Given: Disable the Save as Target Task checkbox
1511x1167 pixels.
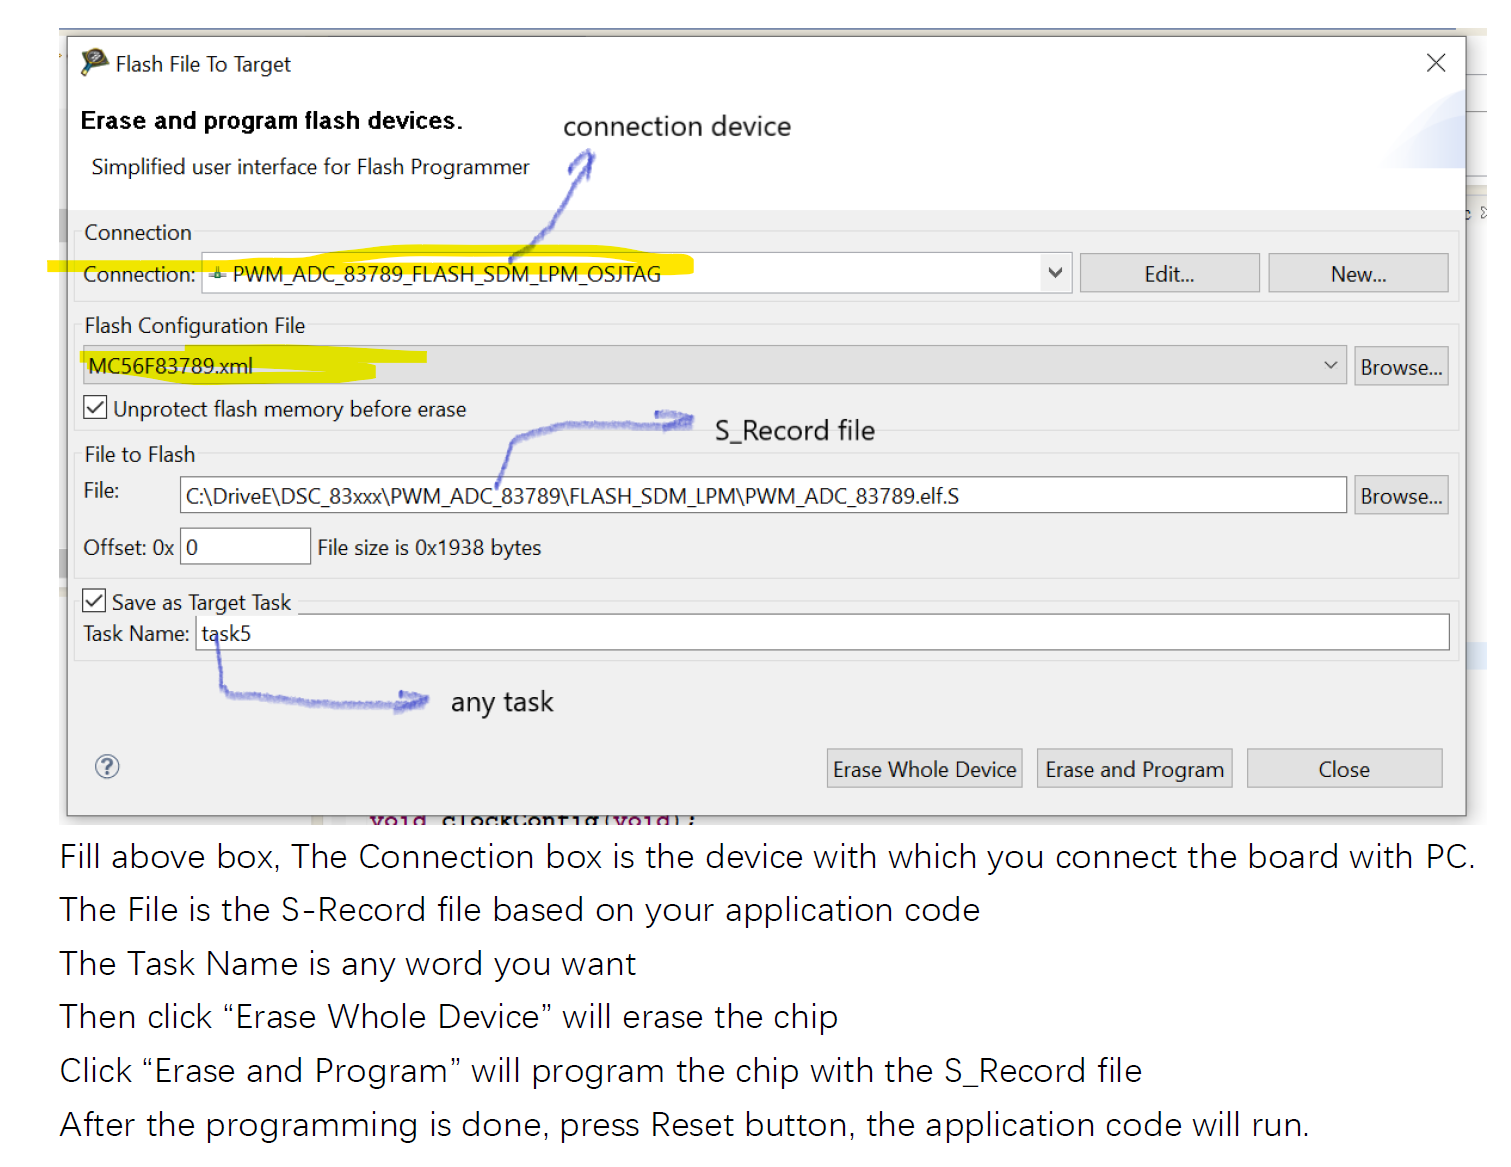Looking at the screenshot, I should click(x=94, y=600).
